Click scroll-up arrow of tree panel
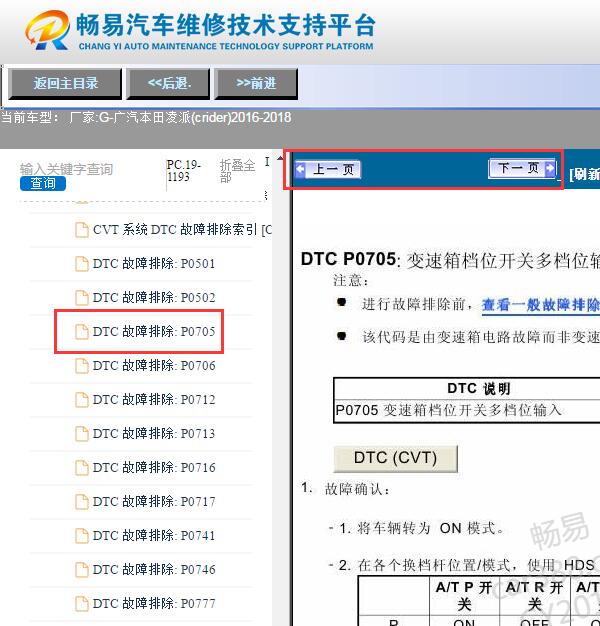Viewport: 600px width, 626px height. (280, 158)
